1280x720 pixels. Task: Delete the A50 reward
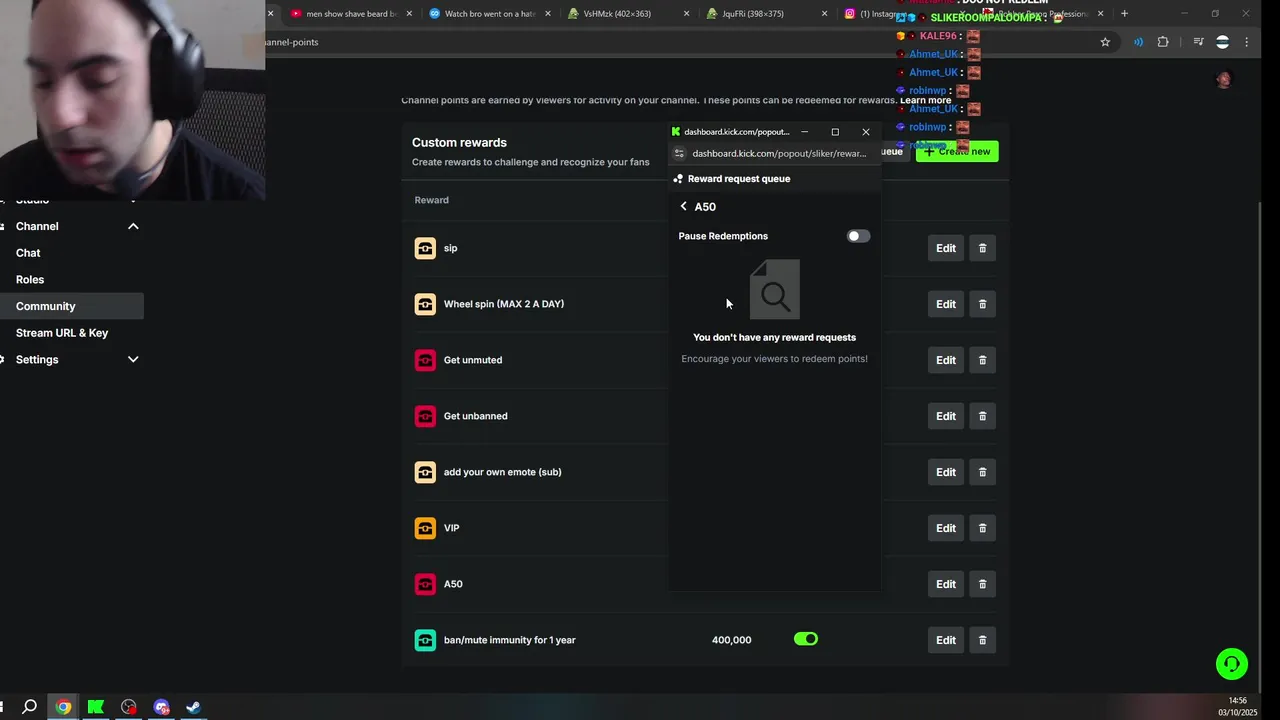tap(982, 584)
